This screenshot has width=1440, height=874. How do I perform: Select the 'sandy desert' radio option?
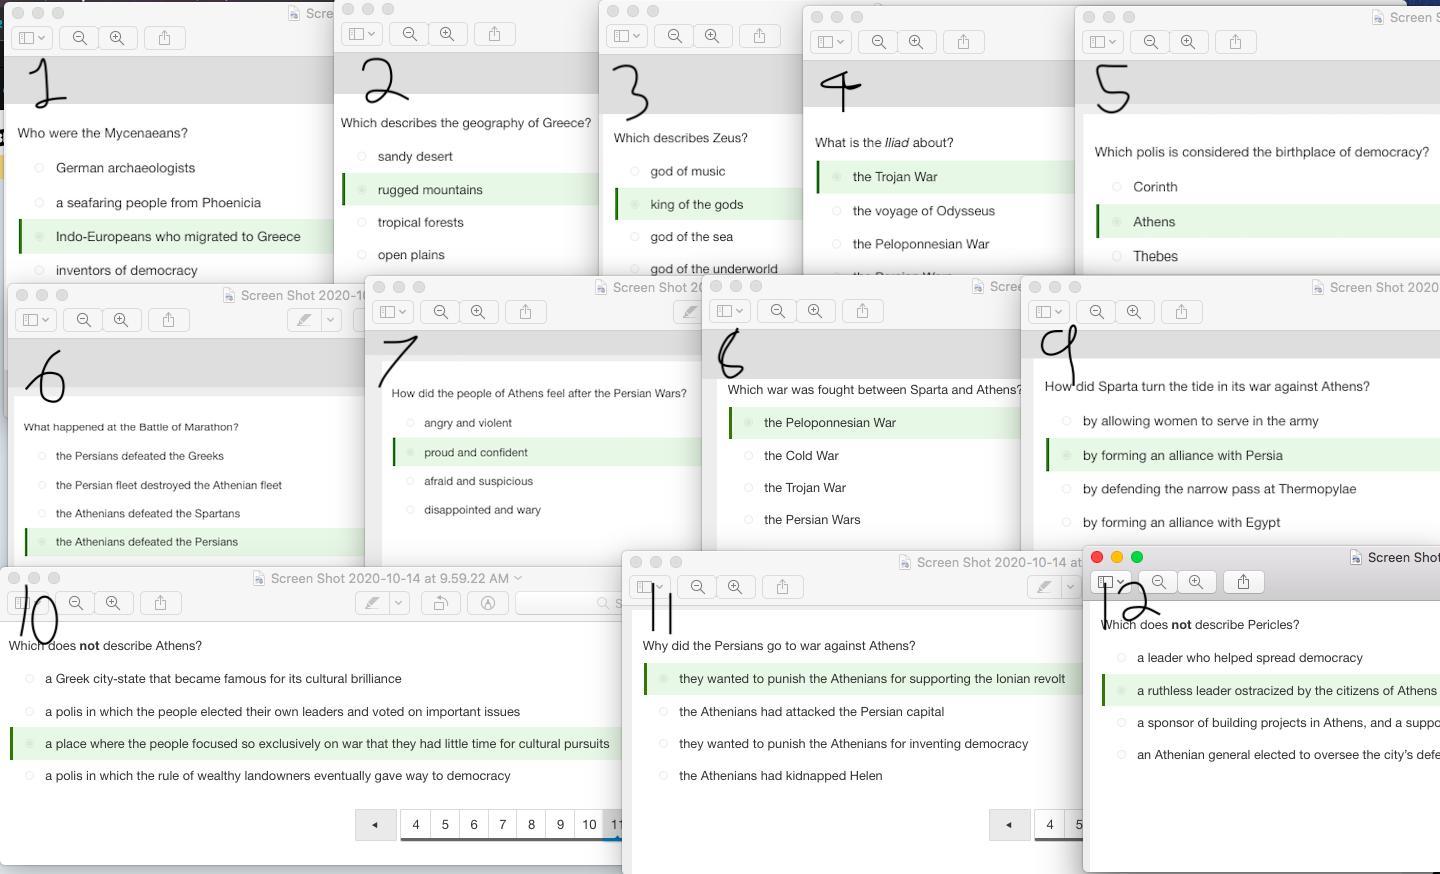pos(362,156)
